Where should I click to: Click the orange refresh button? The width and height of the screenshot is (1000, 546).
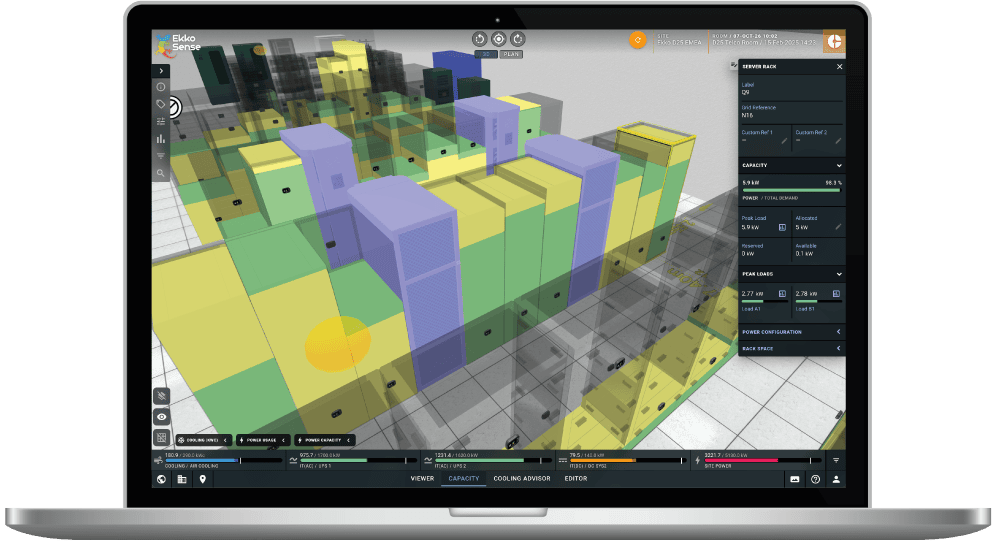click(638, 40)
